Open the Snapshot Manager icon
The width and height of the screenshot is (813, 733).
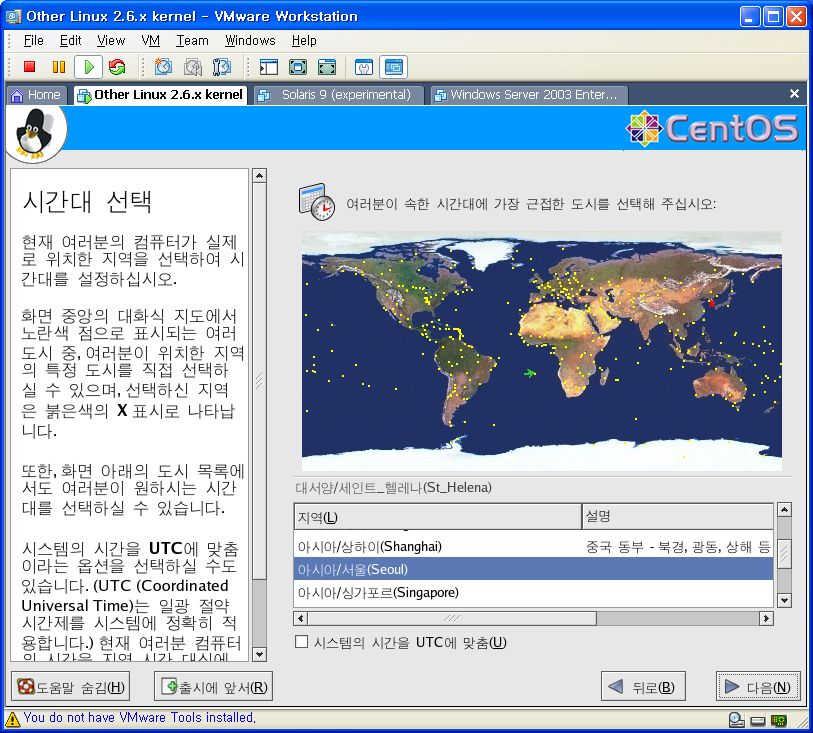coord(222,67)
